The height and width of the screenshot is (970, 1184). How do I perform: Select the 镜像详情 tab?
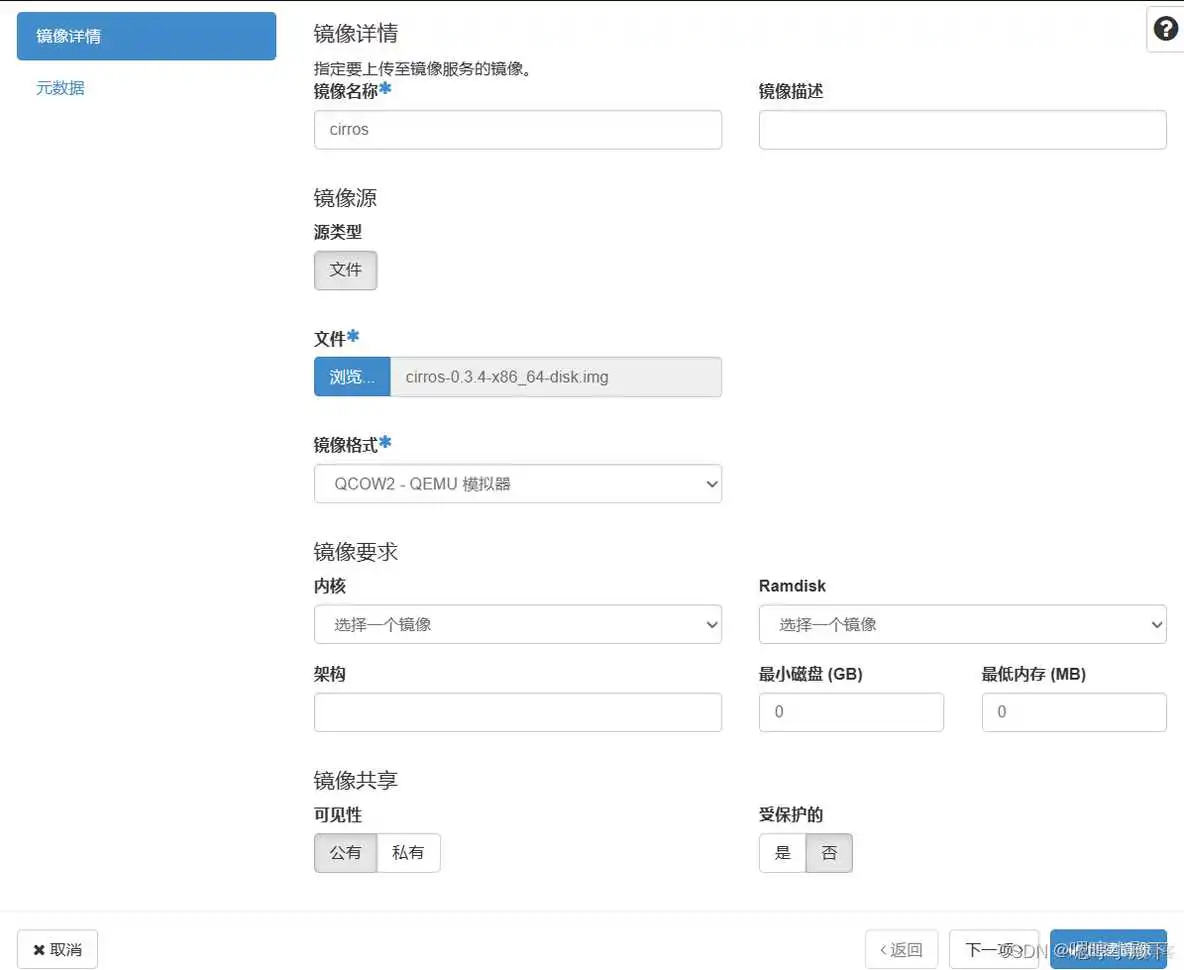point(146,36)
